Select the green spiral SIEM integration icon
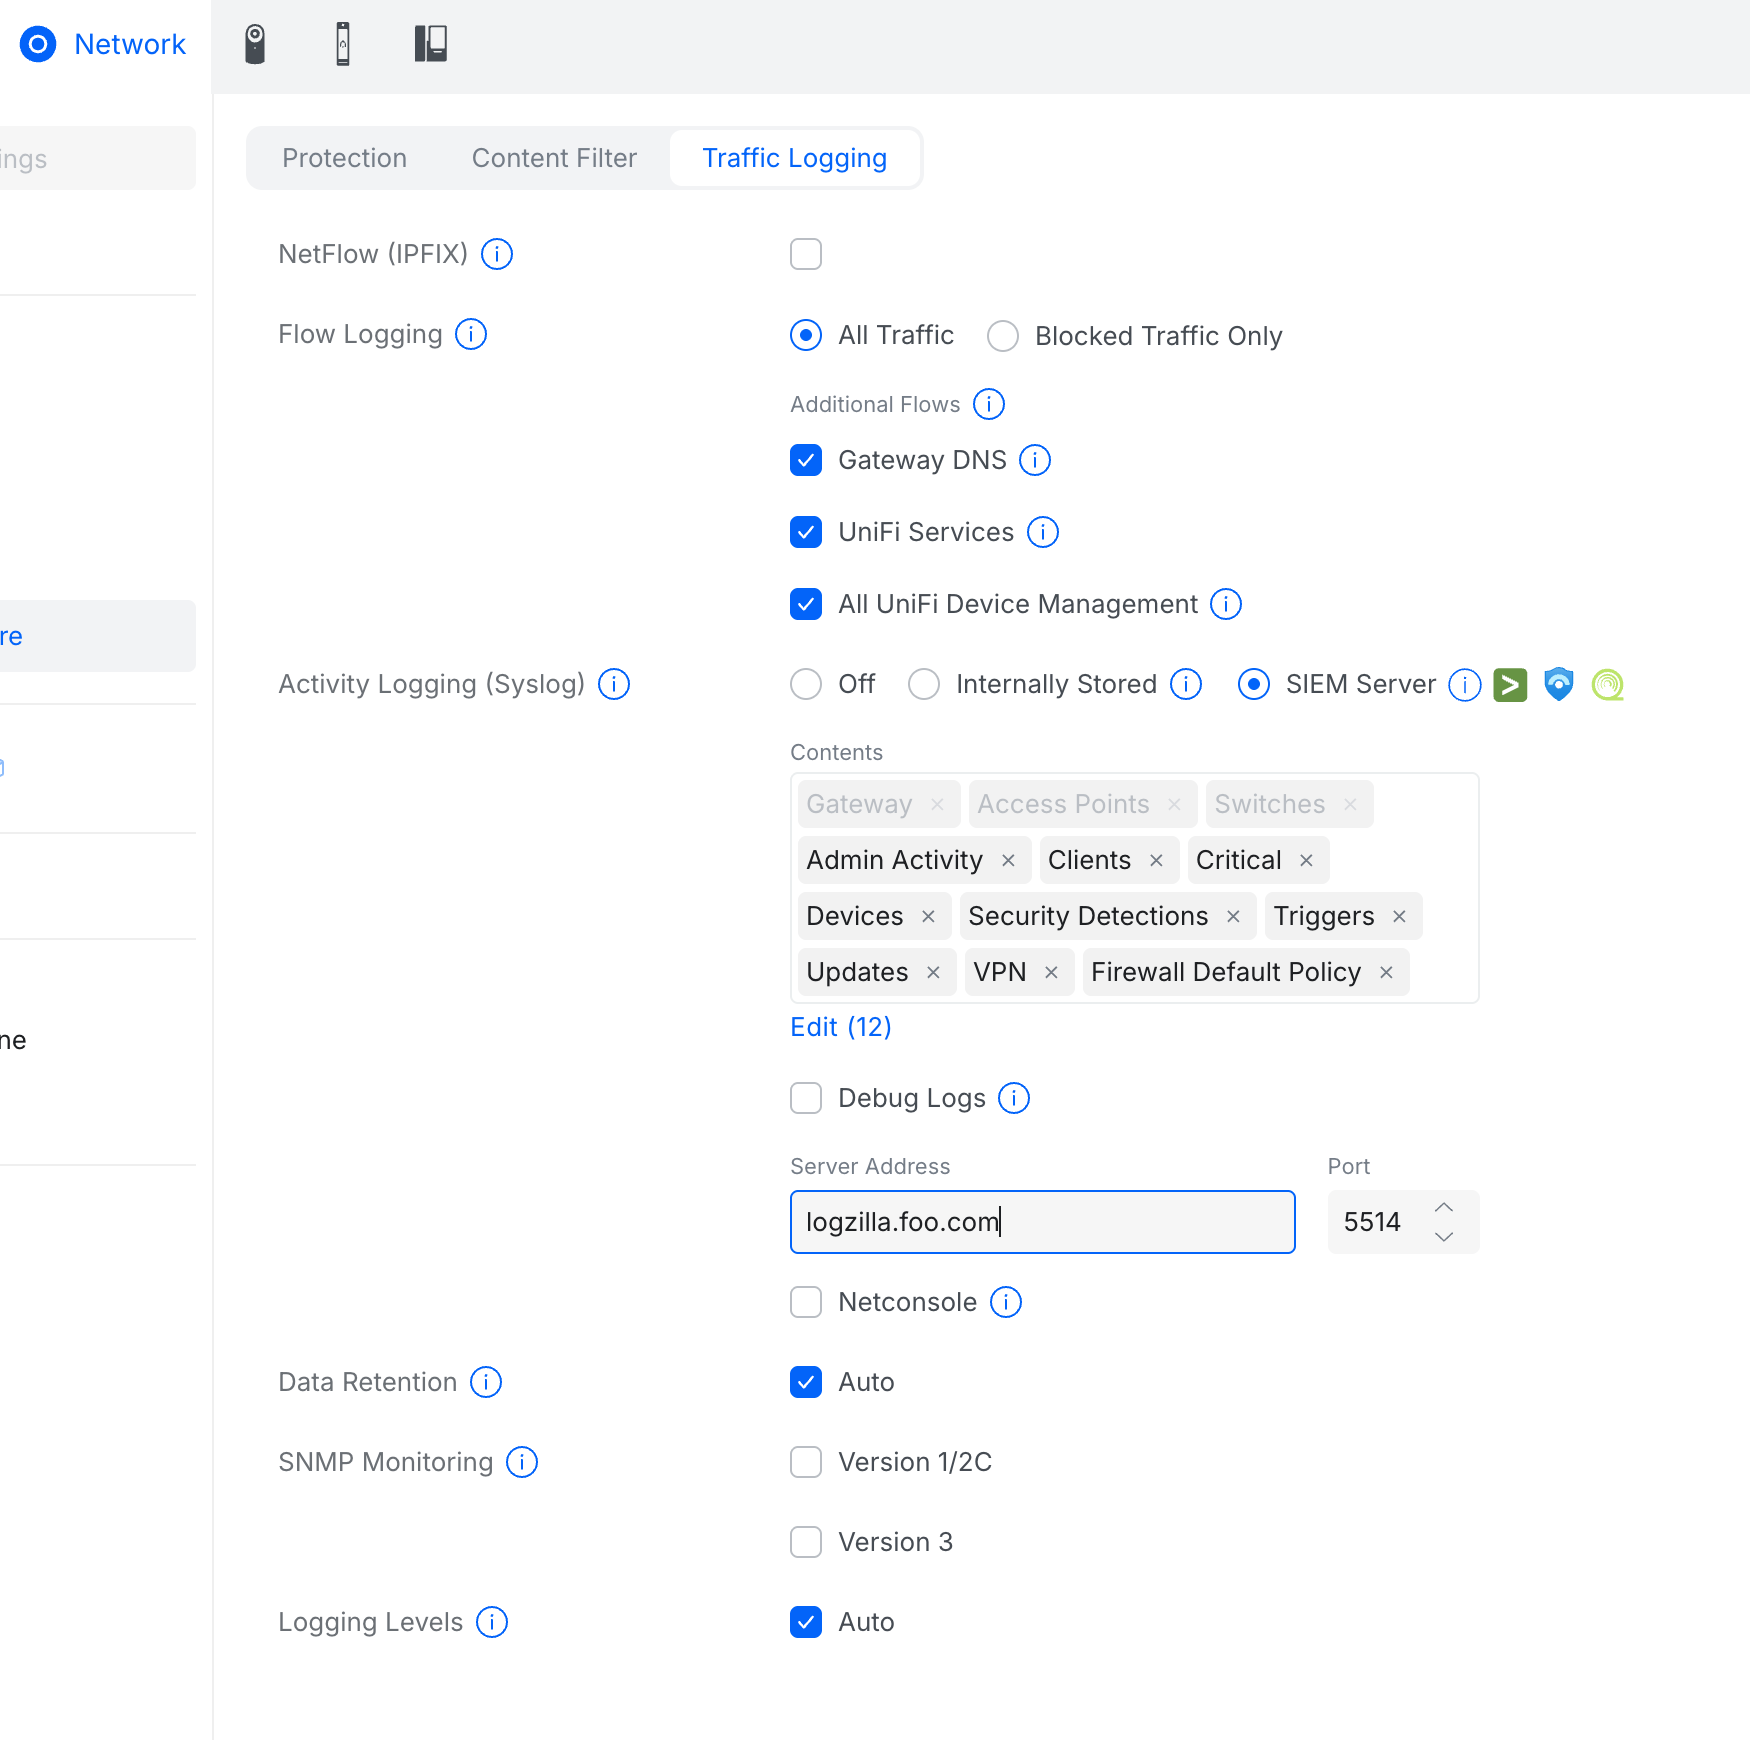 tap(1607, 685)
